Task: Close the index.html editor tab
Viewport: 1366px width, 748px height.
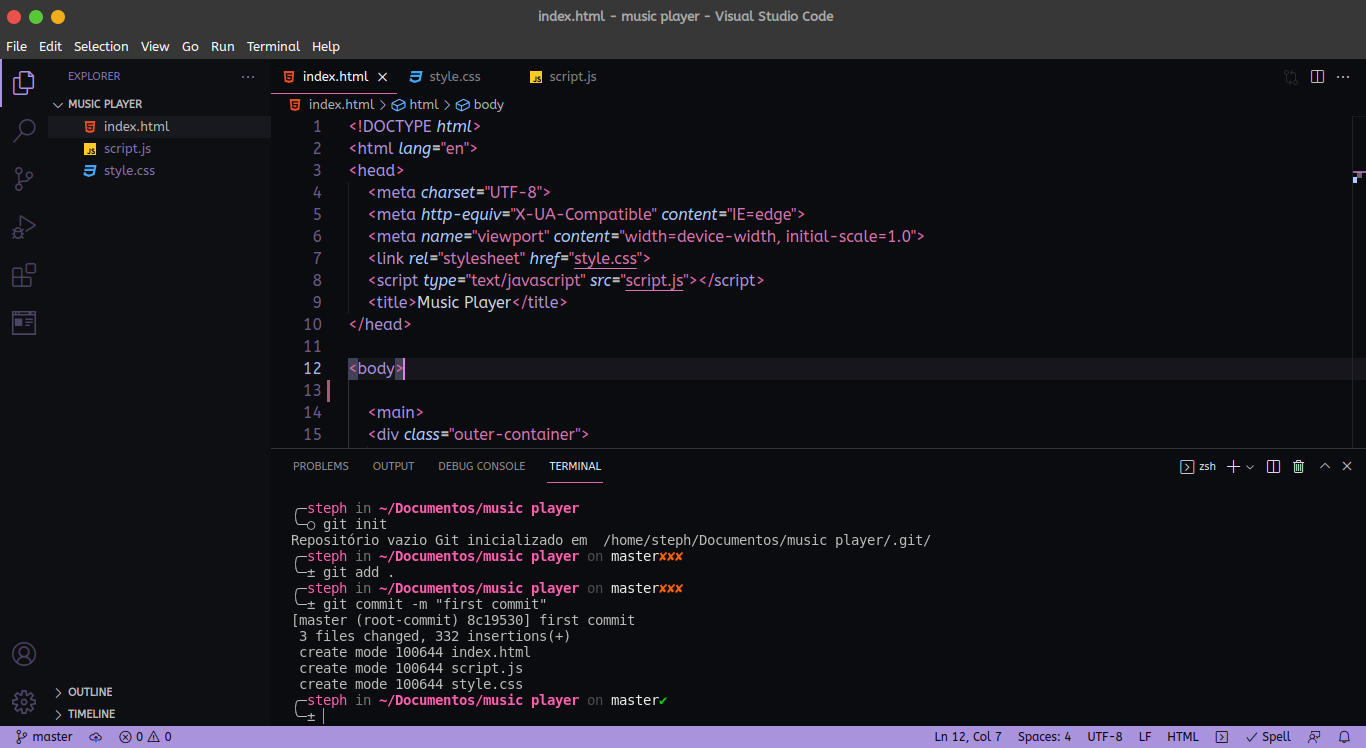Action: (x=382, y=77)
